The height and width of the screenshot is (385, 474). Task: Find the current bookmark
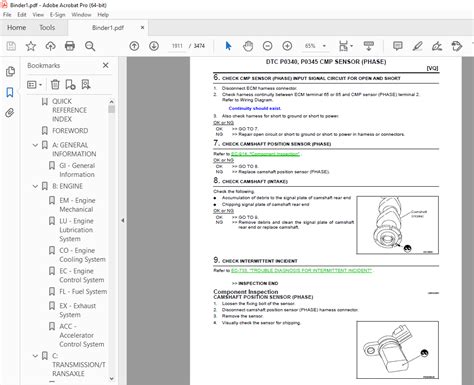tap(86, 85)
